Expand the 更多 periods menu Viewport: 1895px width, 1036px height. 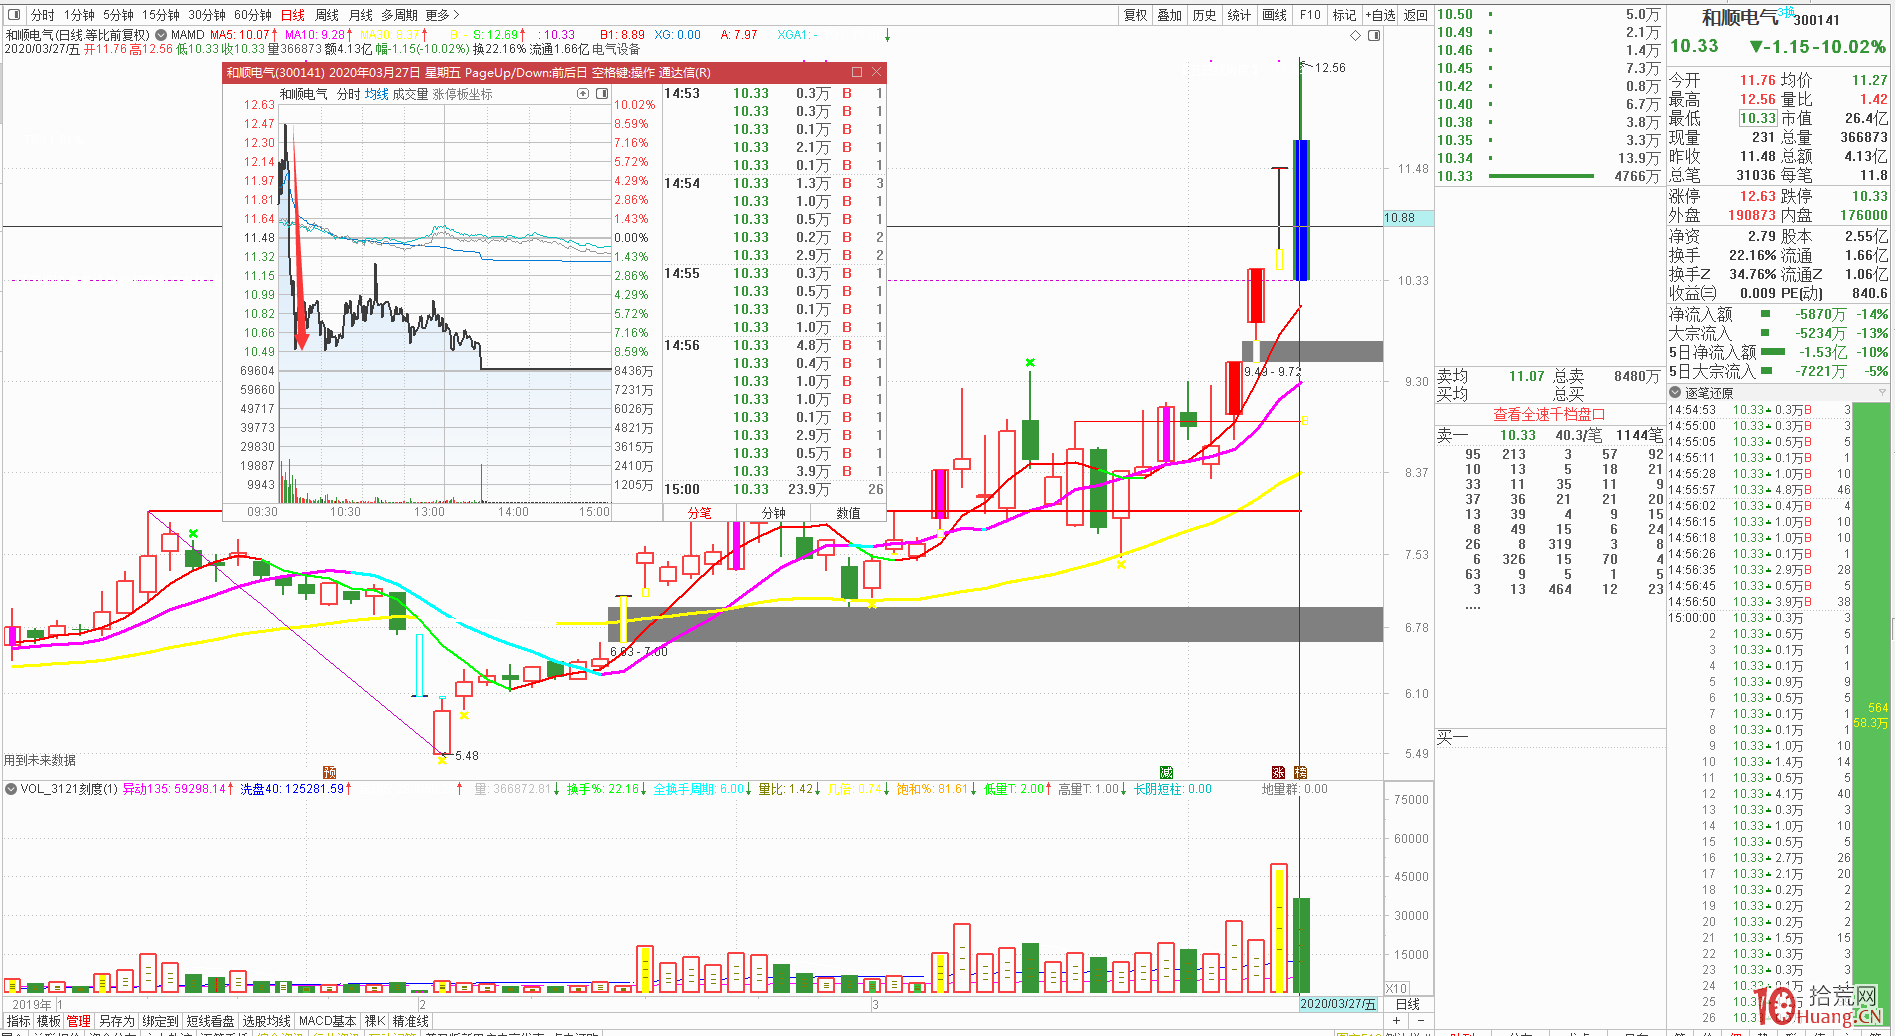pos(442,15)
